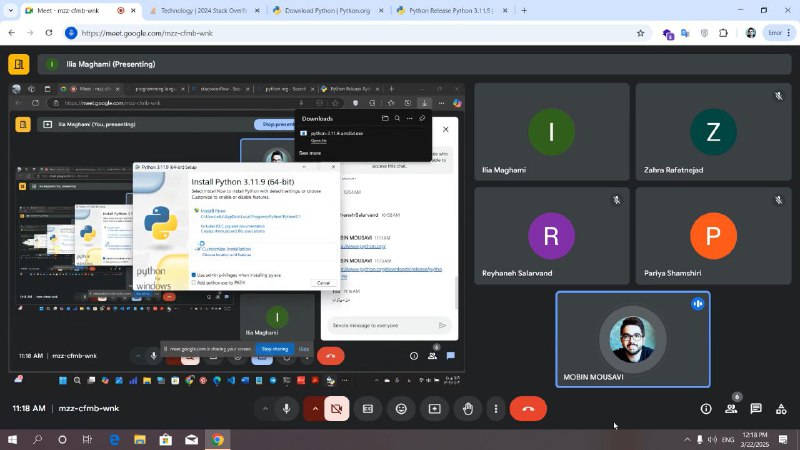Show the people list with 6 participants

[x=732, y=409]
